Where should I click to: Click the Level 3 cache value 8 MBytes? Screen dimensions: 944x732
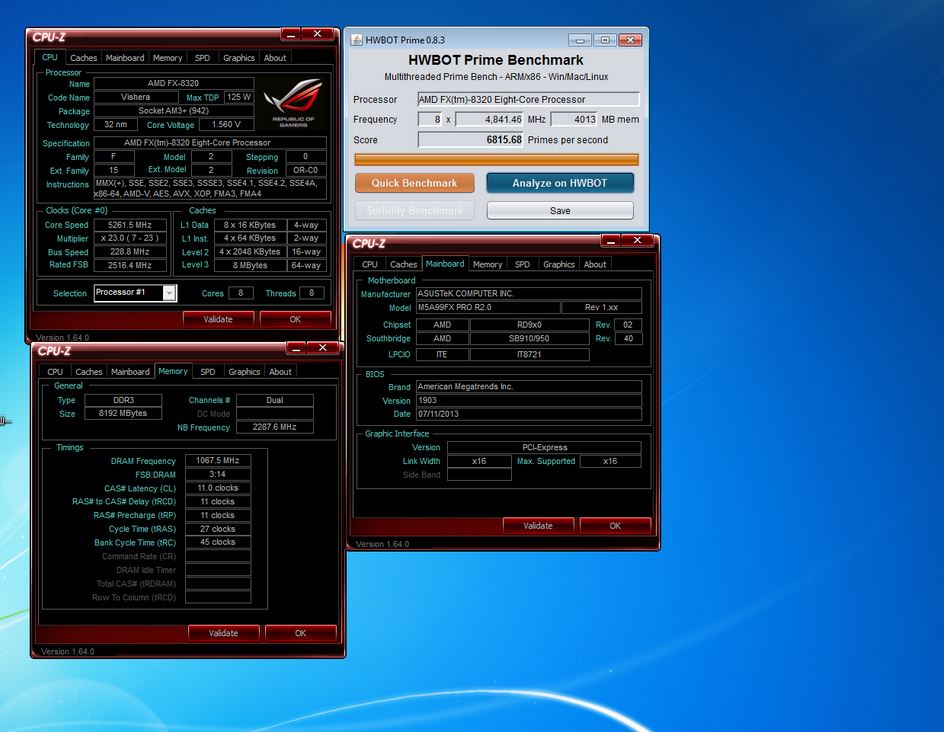tap(250, 265)
